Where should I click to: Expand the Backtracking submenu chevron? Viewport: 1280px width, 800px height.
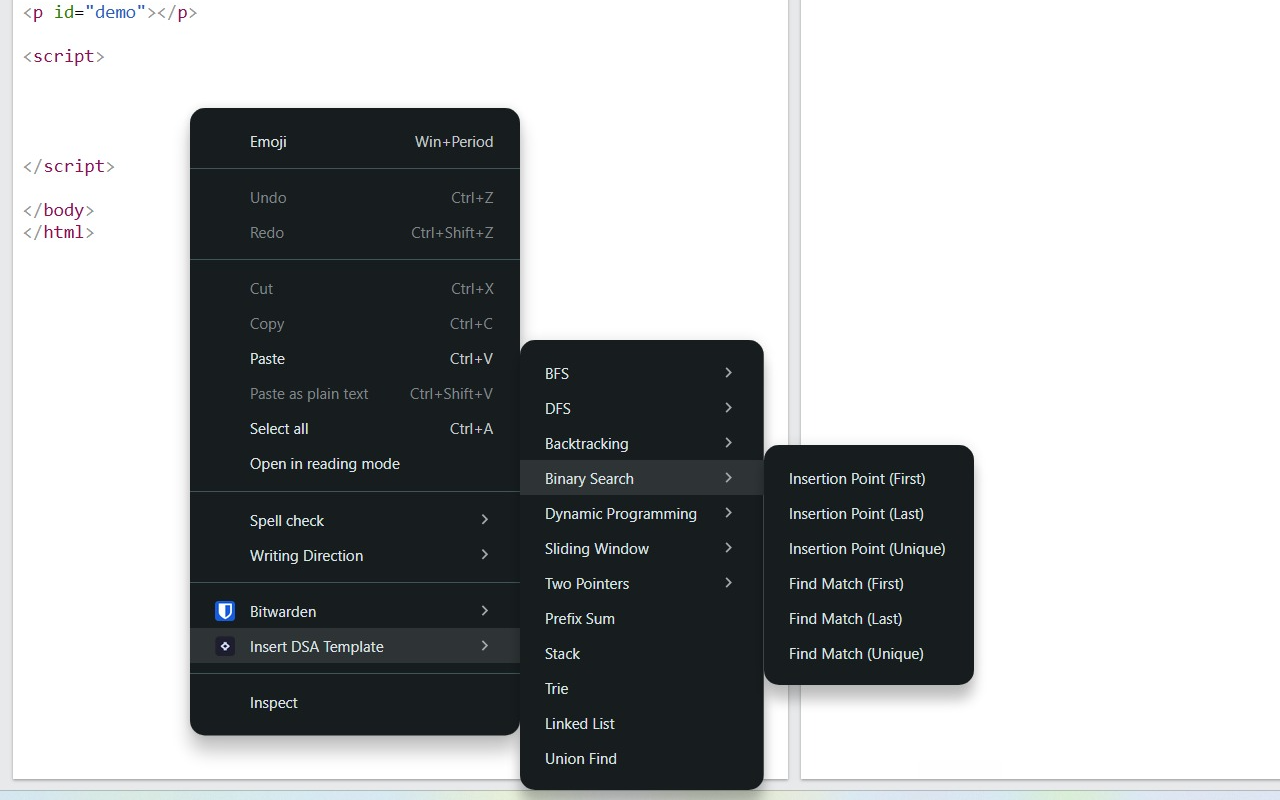tap(729, 443)
